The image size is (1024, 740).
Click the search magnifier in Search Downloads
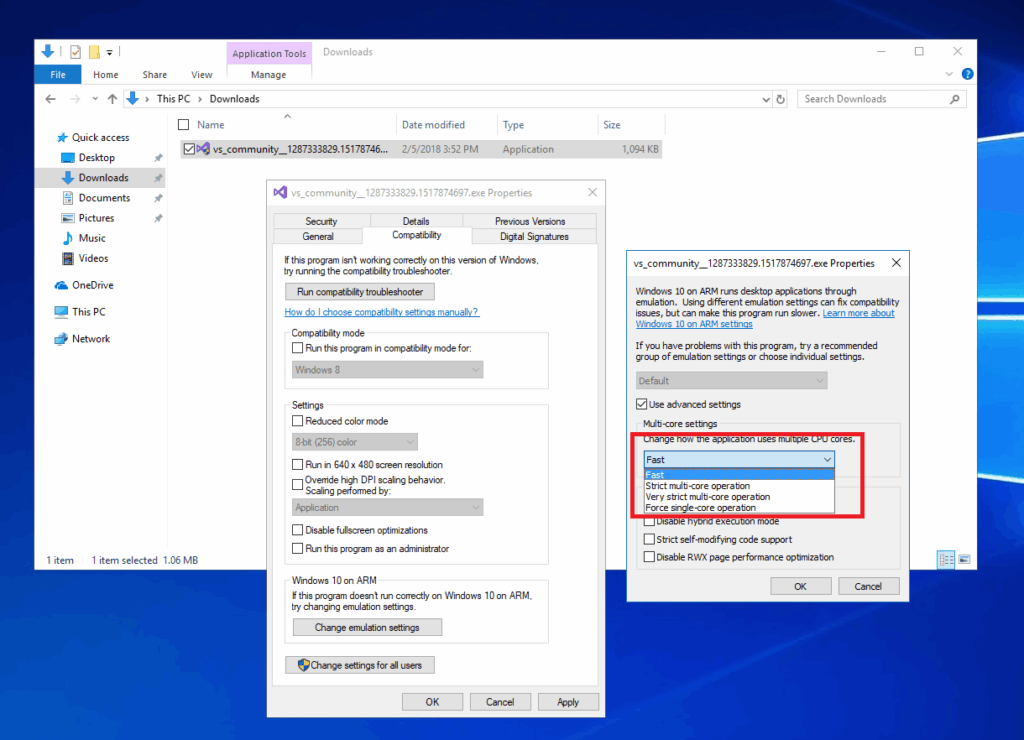(955, 99)
